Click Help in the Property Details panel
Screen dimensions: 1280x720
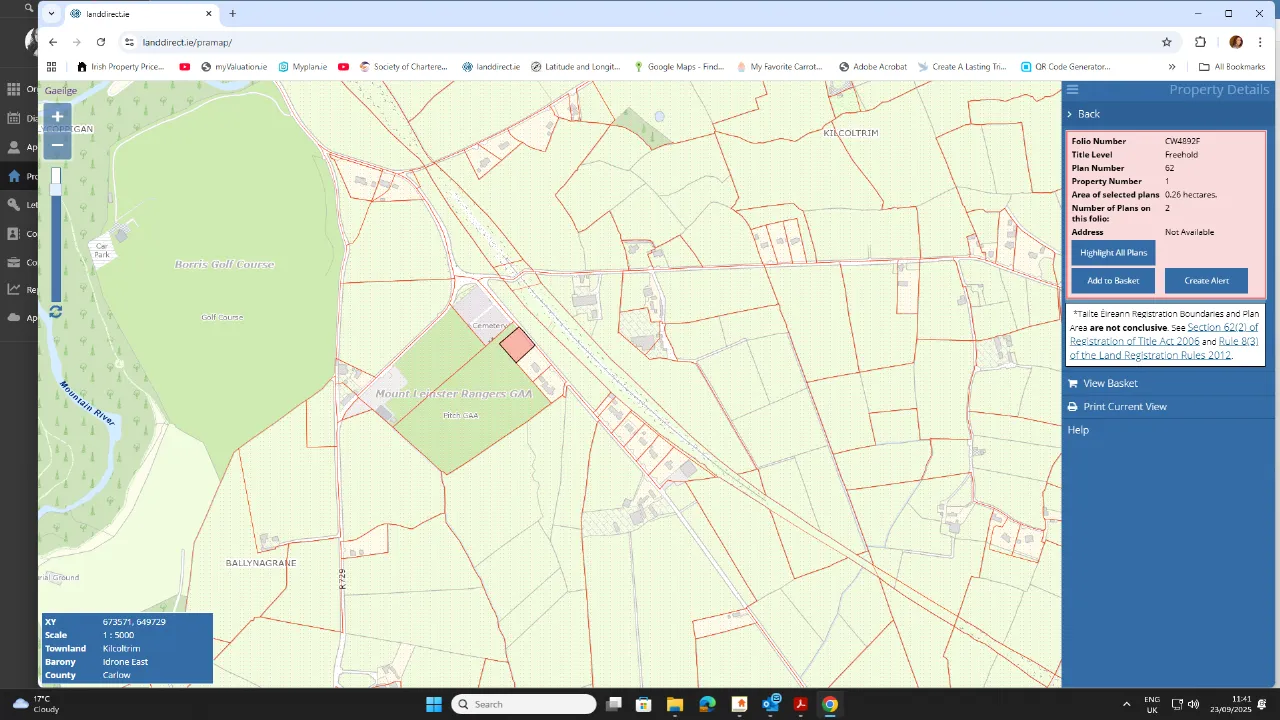click(x=1078, y=429)
